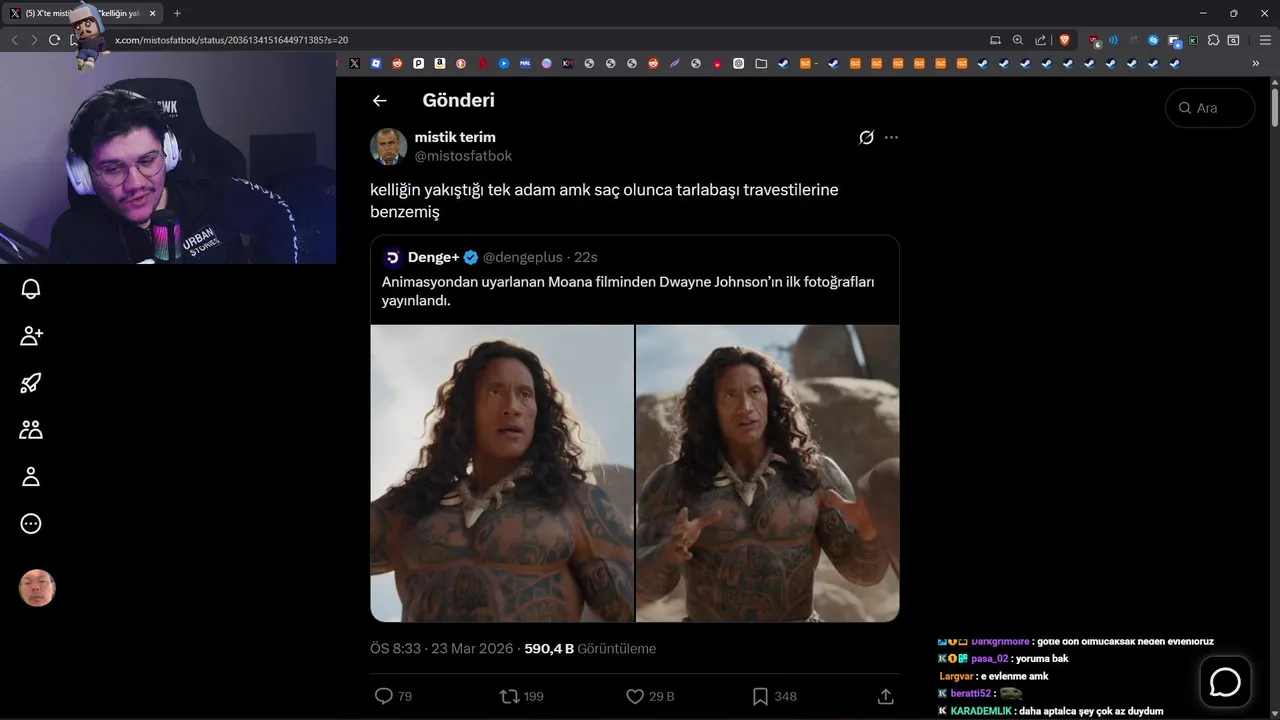The height and width of the screenshot is (720, 1280).
Task: Click the install-app icon in address bar
Action: 995,40
